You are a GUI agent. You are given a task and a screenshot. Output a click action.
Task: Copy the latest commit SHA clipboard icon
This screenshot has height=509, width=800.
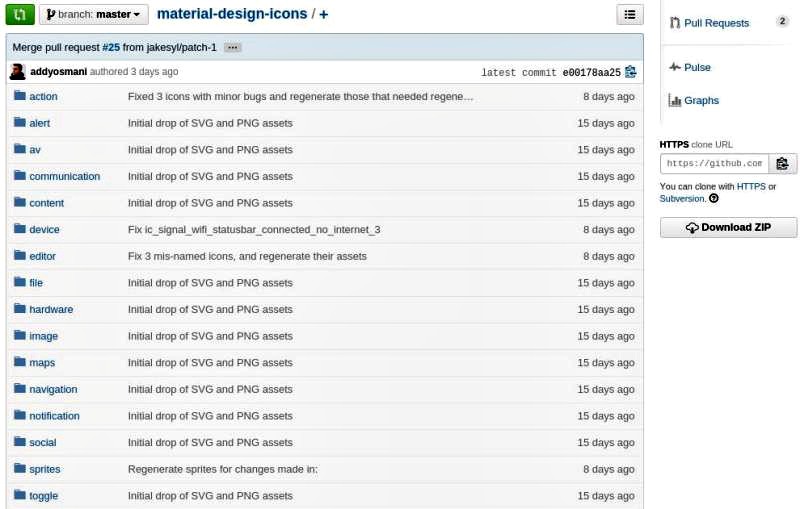[x=631, y=72]
